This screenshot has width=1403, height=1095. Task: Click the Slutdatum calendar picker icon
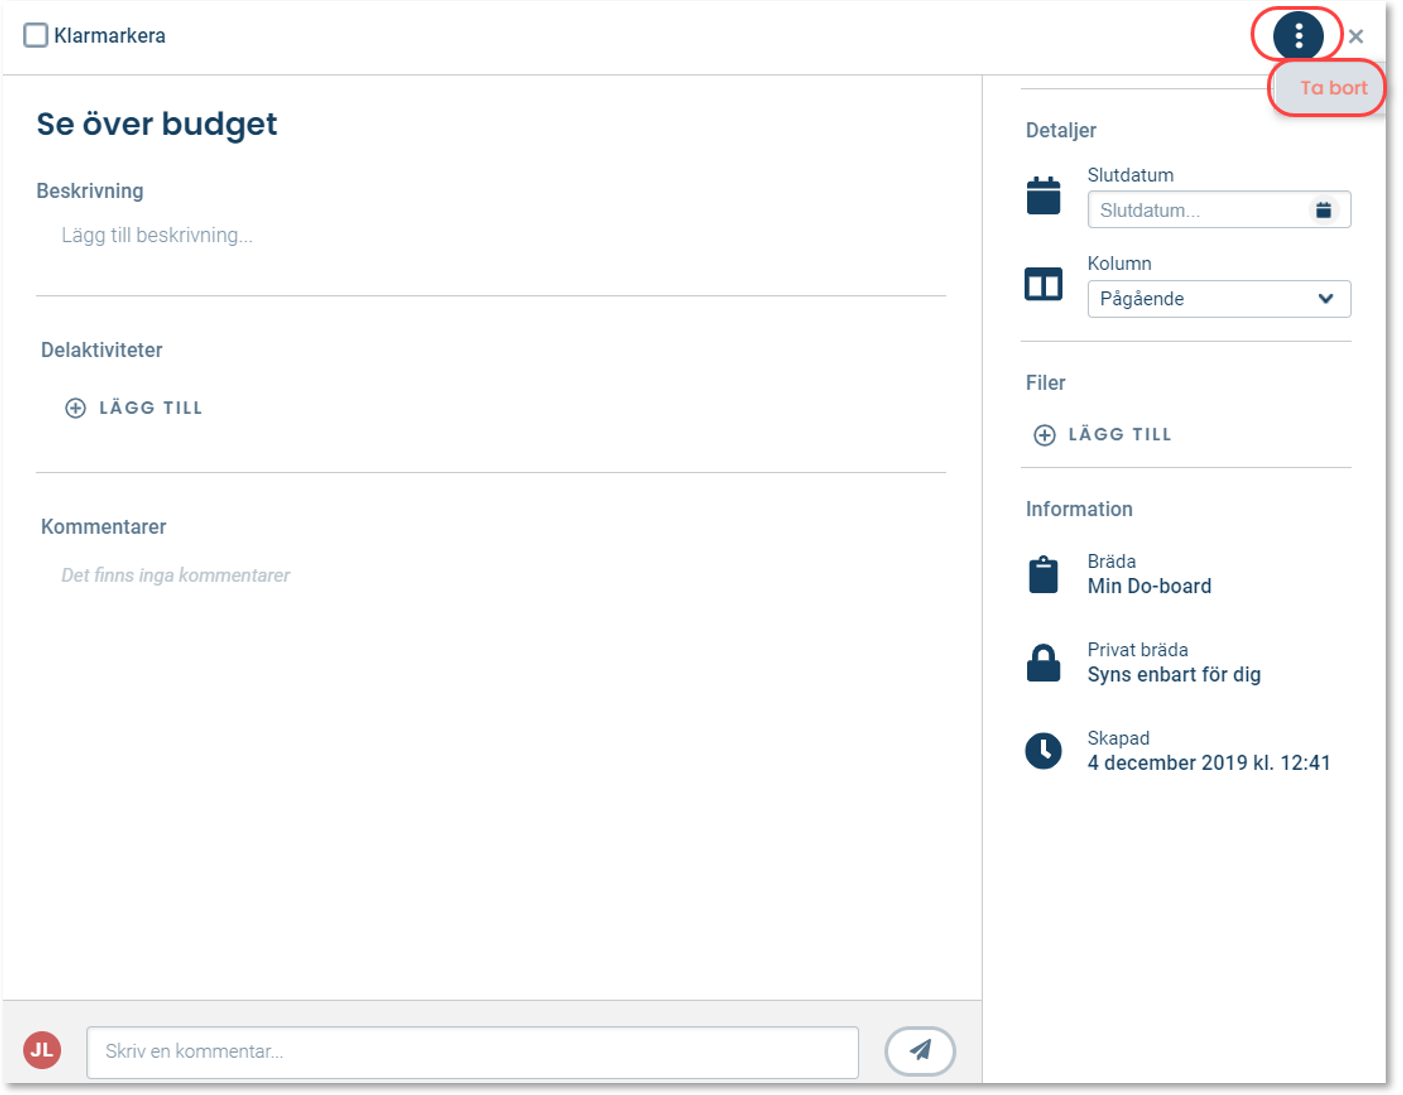[x=1322, y=210]
